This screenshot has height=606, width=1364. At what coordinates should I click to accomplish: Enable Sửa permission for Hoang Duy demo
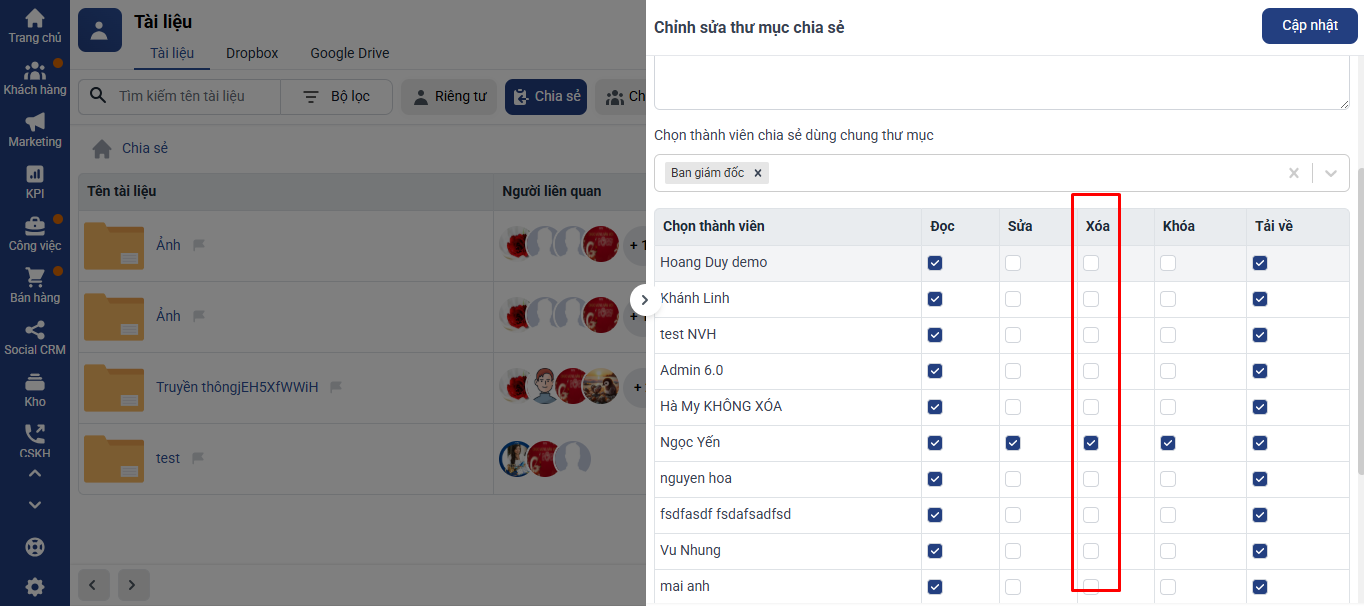pos(1013,263)
